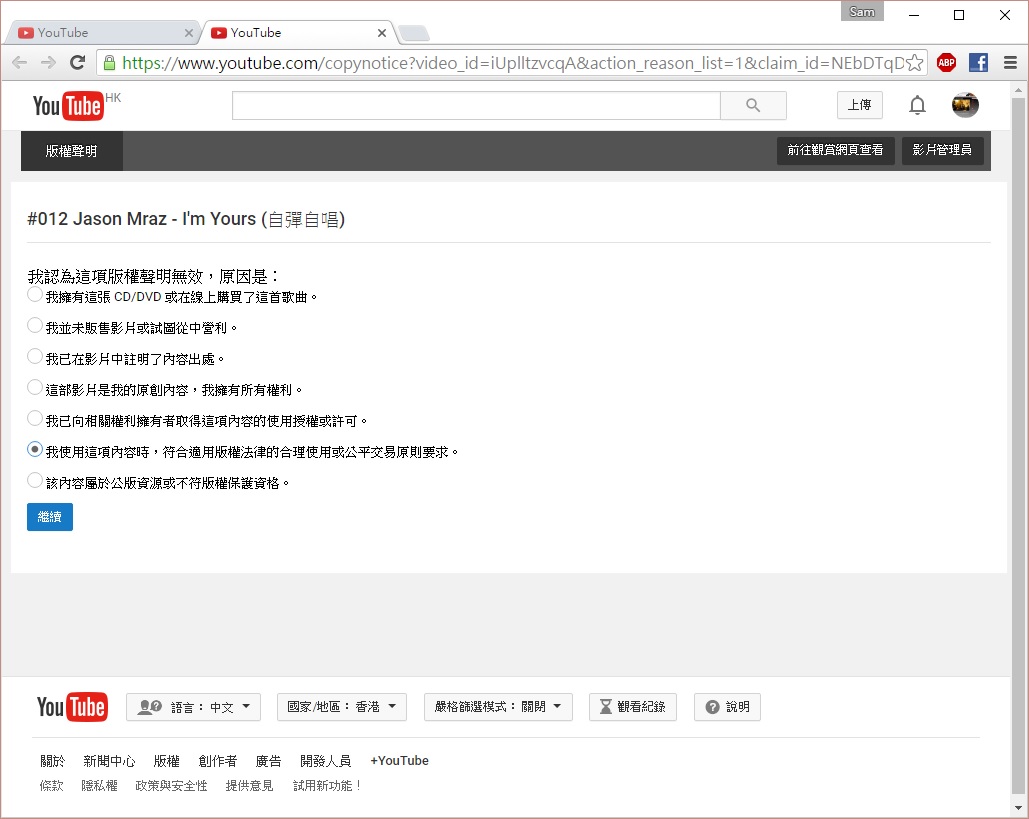The height and width of the screenshot is (819, 1029).
Task: Select 我並未販售影片或試圖從中營利 option
Action: pyautogui.click(x=35, y=326)
